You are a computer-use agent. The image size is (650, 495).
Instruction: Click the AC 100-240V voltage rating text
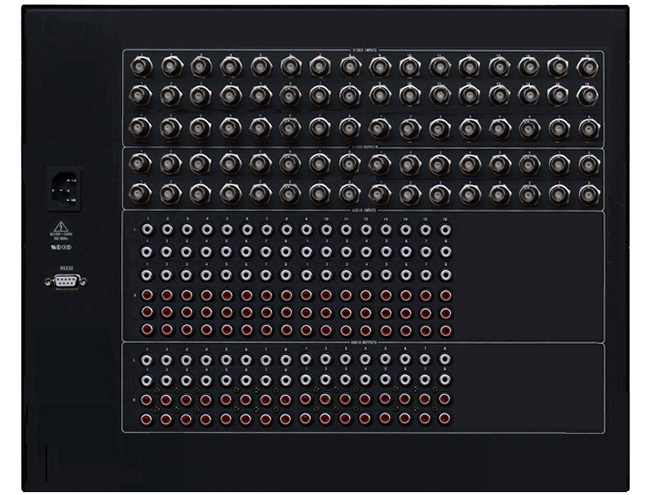click(61, 234)
